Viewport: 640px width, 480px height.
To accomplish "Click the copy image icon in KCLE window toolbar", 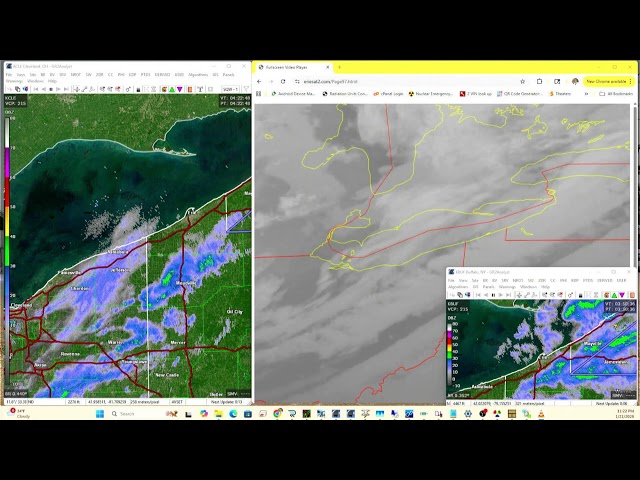I will coord(18,89).
